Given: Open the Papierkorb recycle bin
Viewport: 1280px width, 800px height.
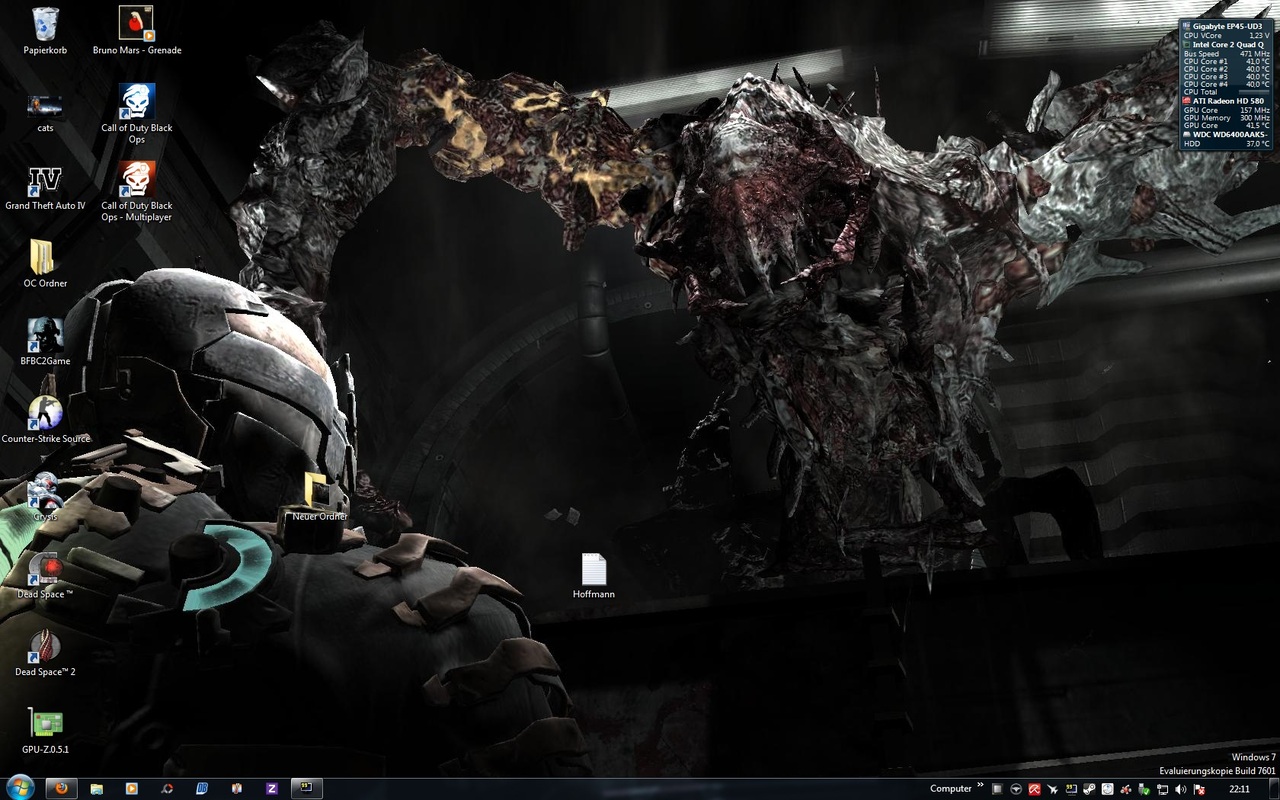Looking at the screenshot, I should [x=45, y=30].
